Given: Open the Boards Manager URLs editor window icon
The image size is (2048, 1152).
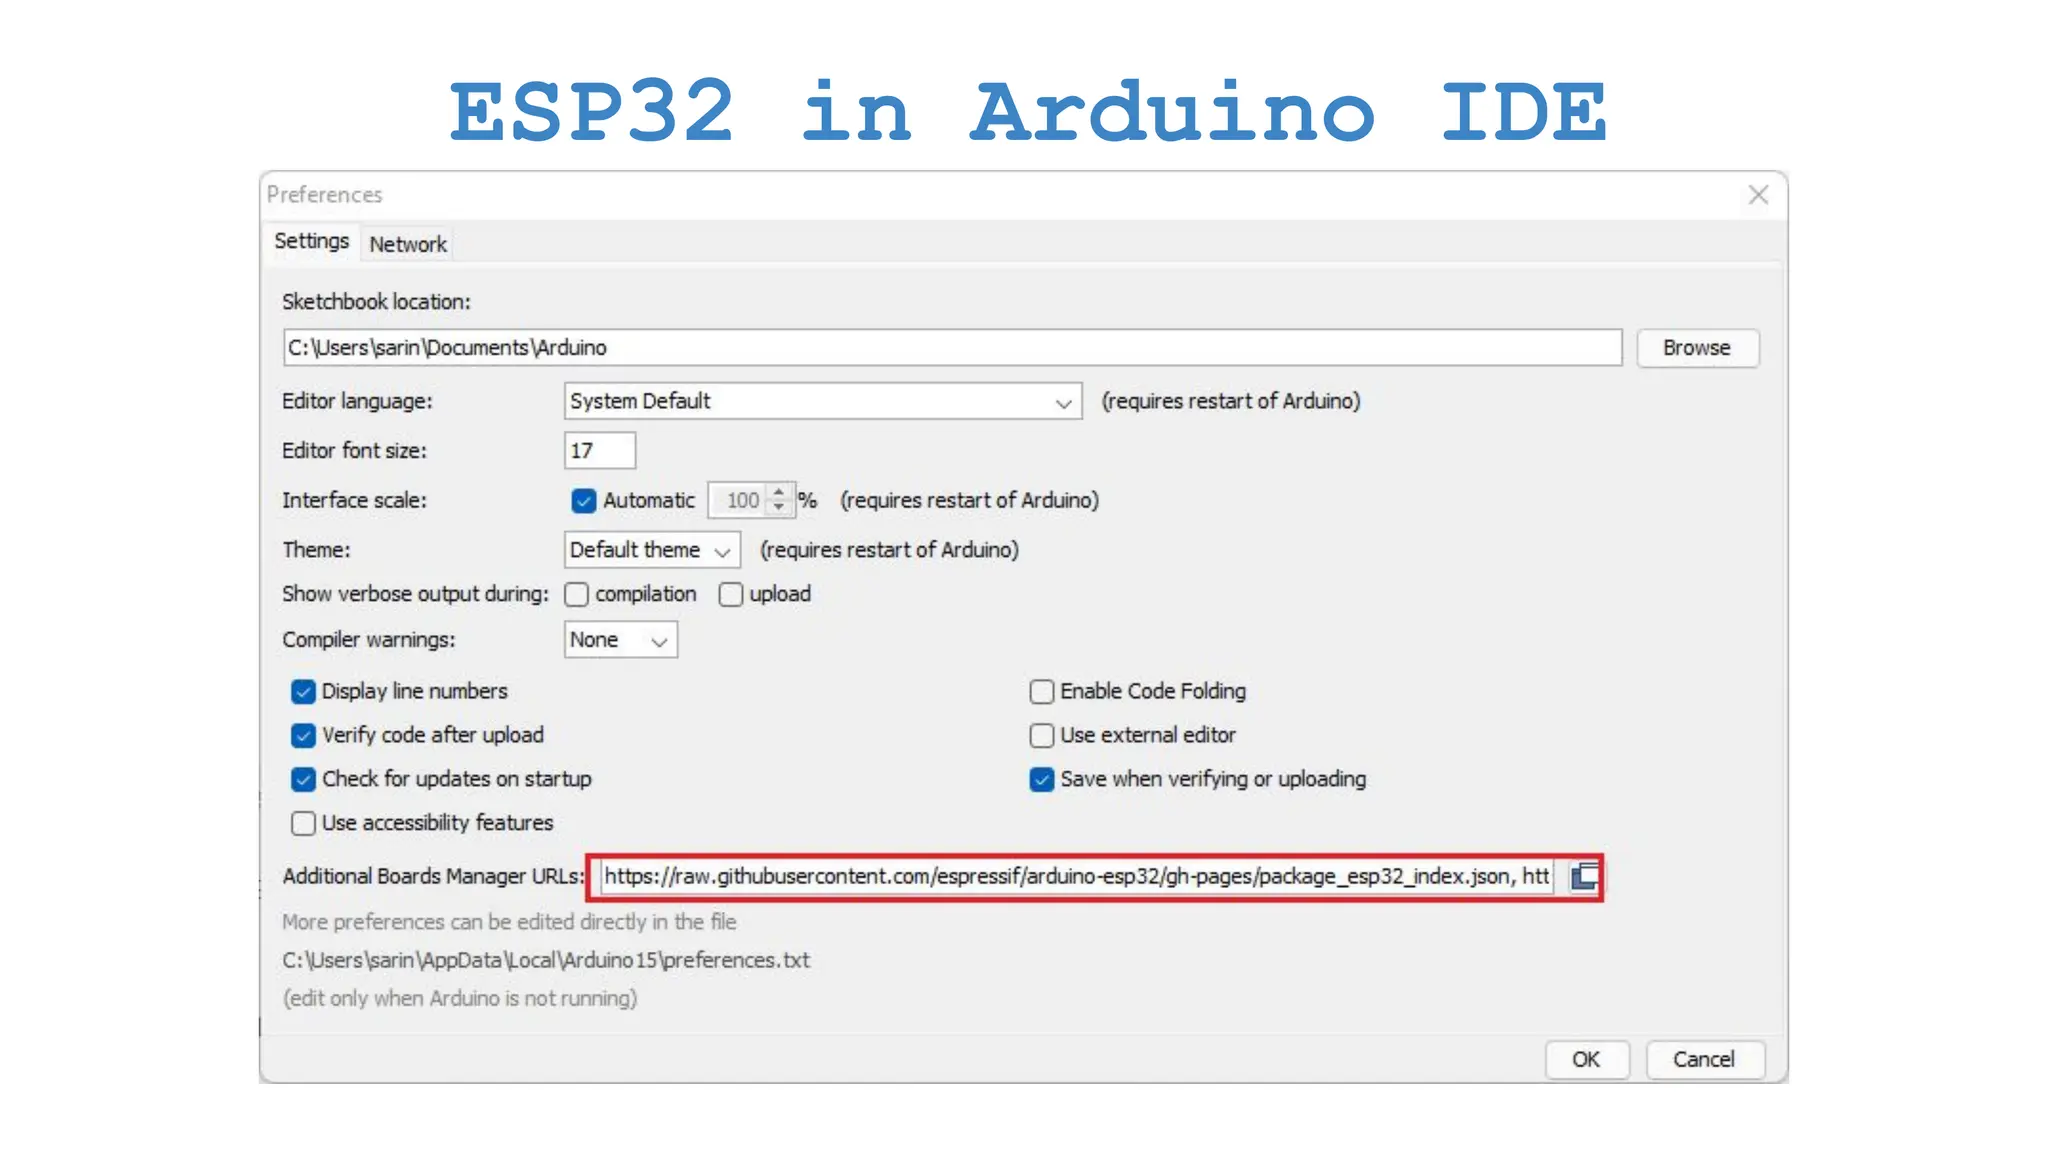Looking at the screenshot, I should pyautogui.click(x=1584, y=877).
